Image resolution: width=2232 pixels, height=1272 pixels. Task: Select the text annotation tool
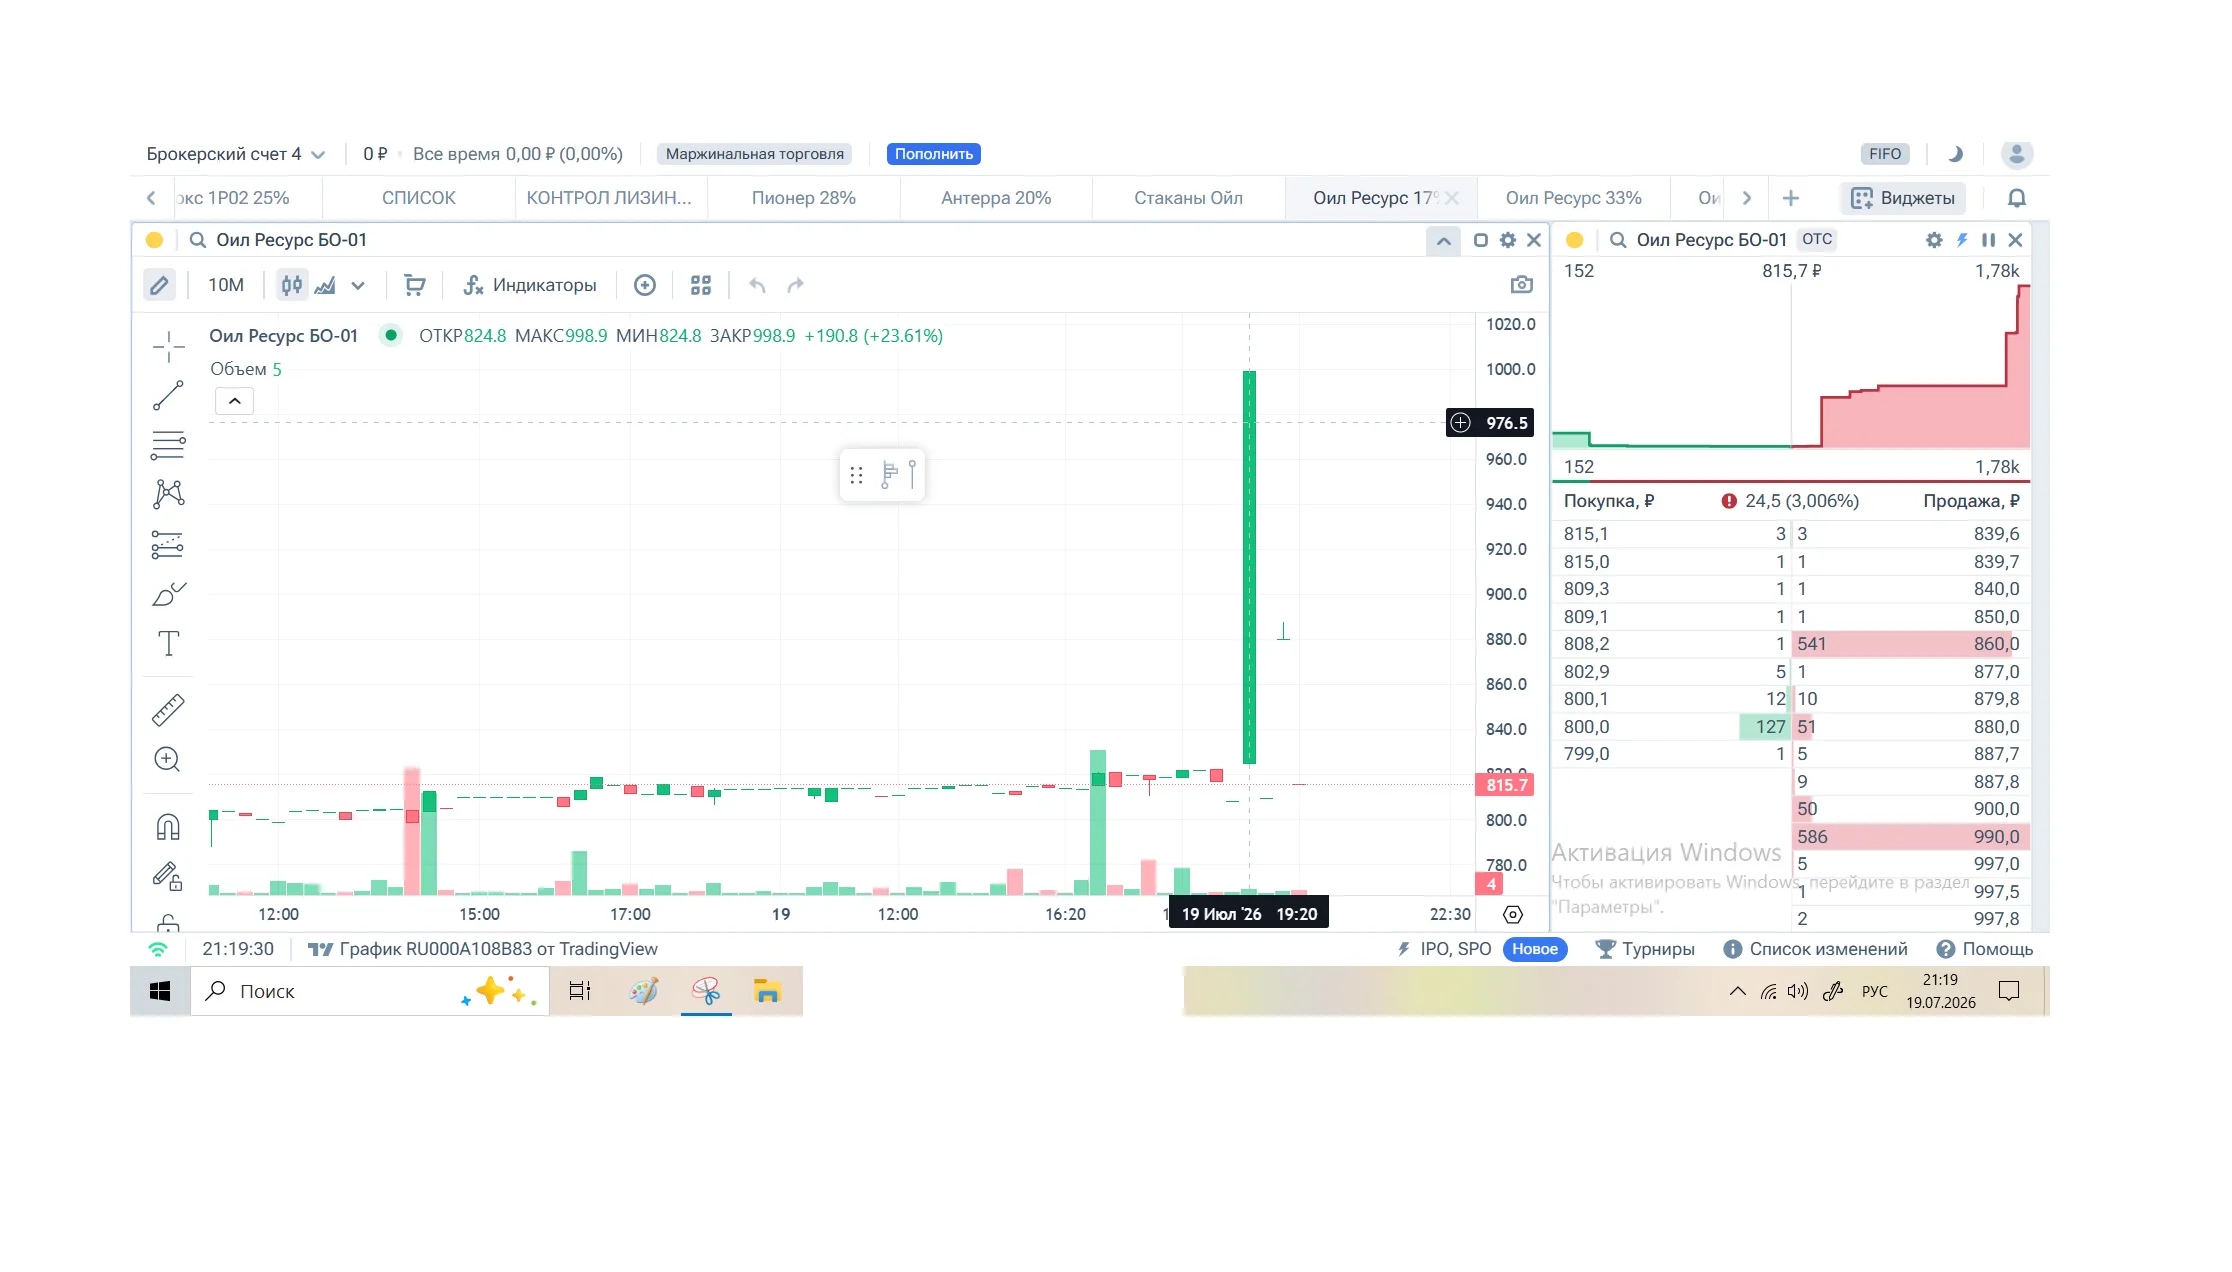168,643
